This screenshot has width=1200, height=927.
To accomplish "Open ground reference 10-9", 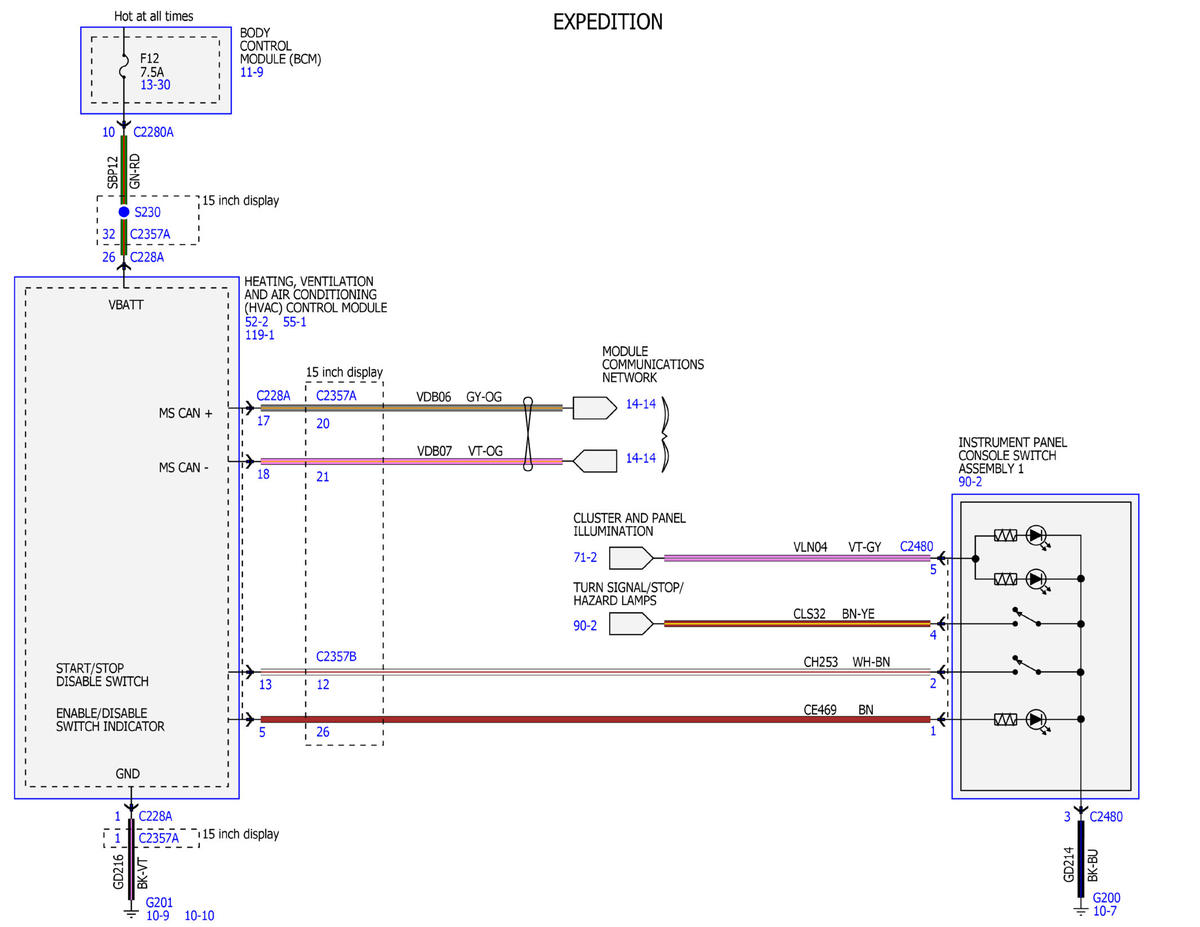I will point(157,915).
